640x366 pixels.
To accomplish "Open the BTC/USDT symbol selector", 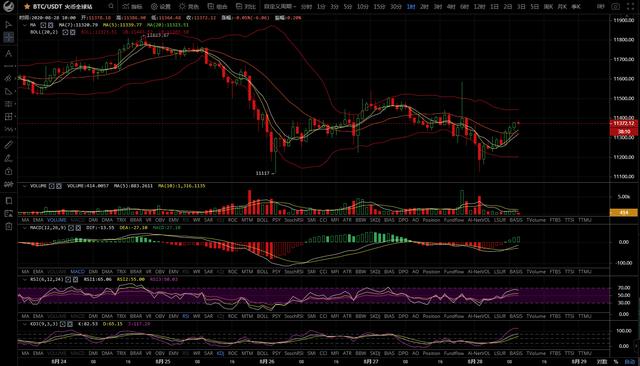I will [62, 7].
